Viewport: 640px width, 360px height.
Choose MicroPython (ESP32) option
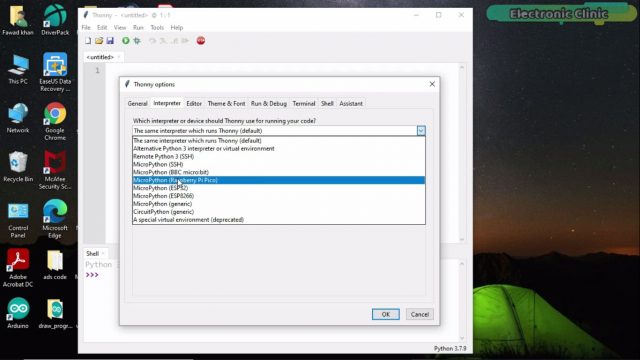click(279, 188)
